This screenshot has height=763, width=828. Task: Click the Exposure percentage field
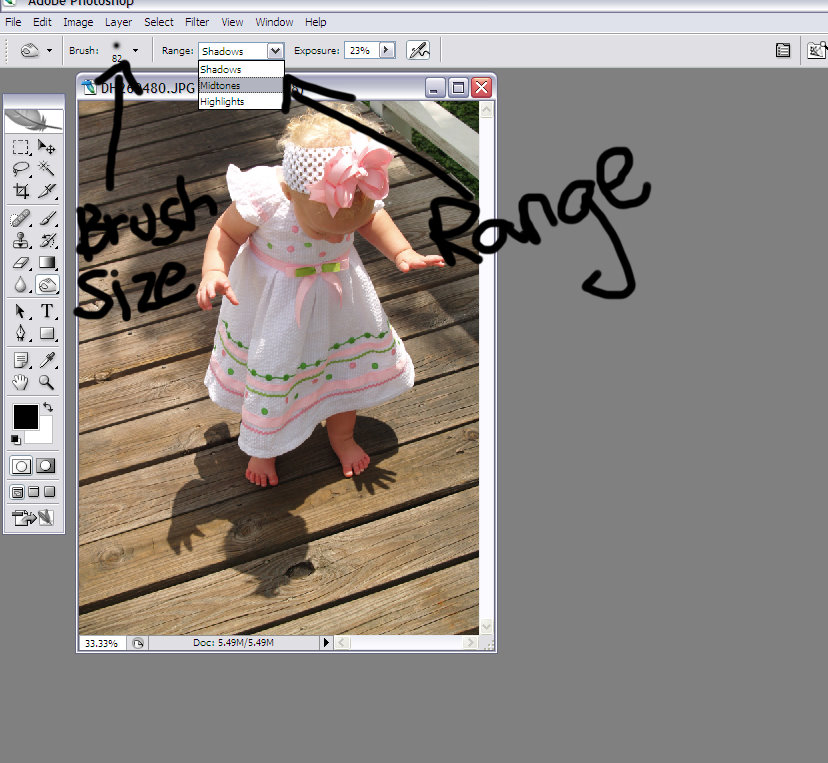(362, 51)
